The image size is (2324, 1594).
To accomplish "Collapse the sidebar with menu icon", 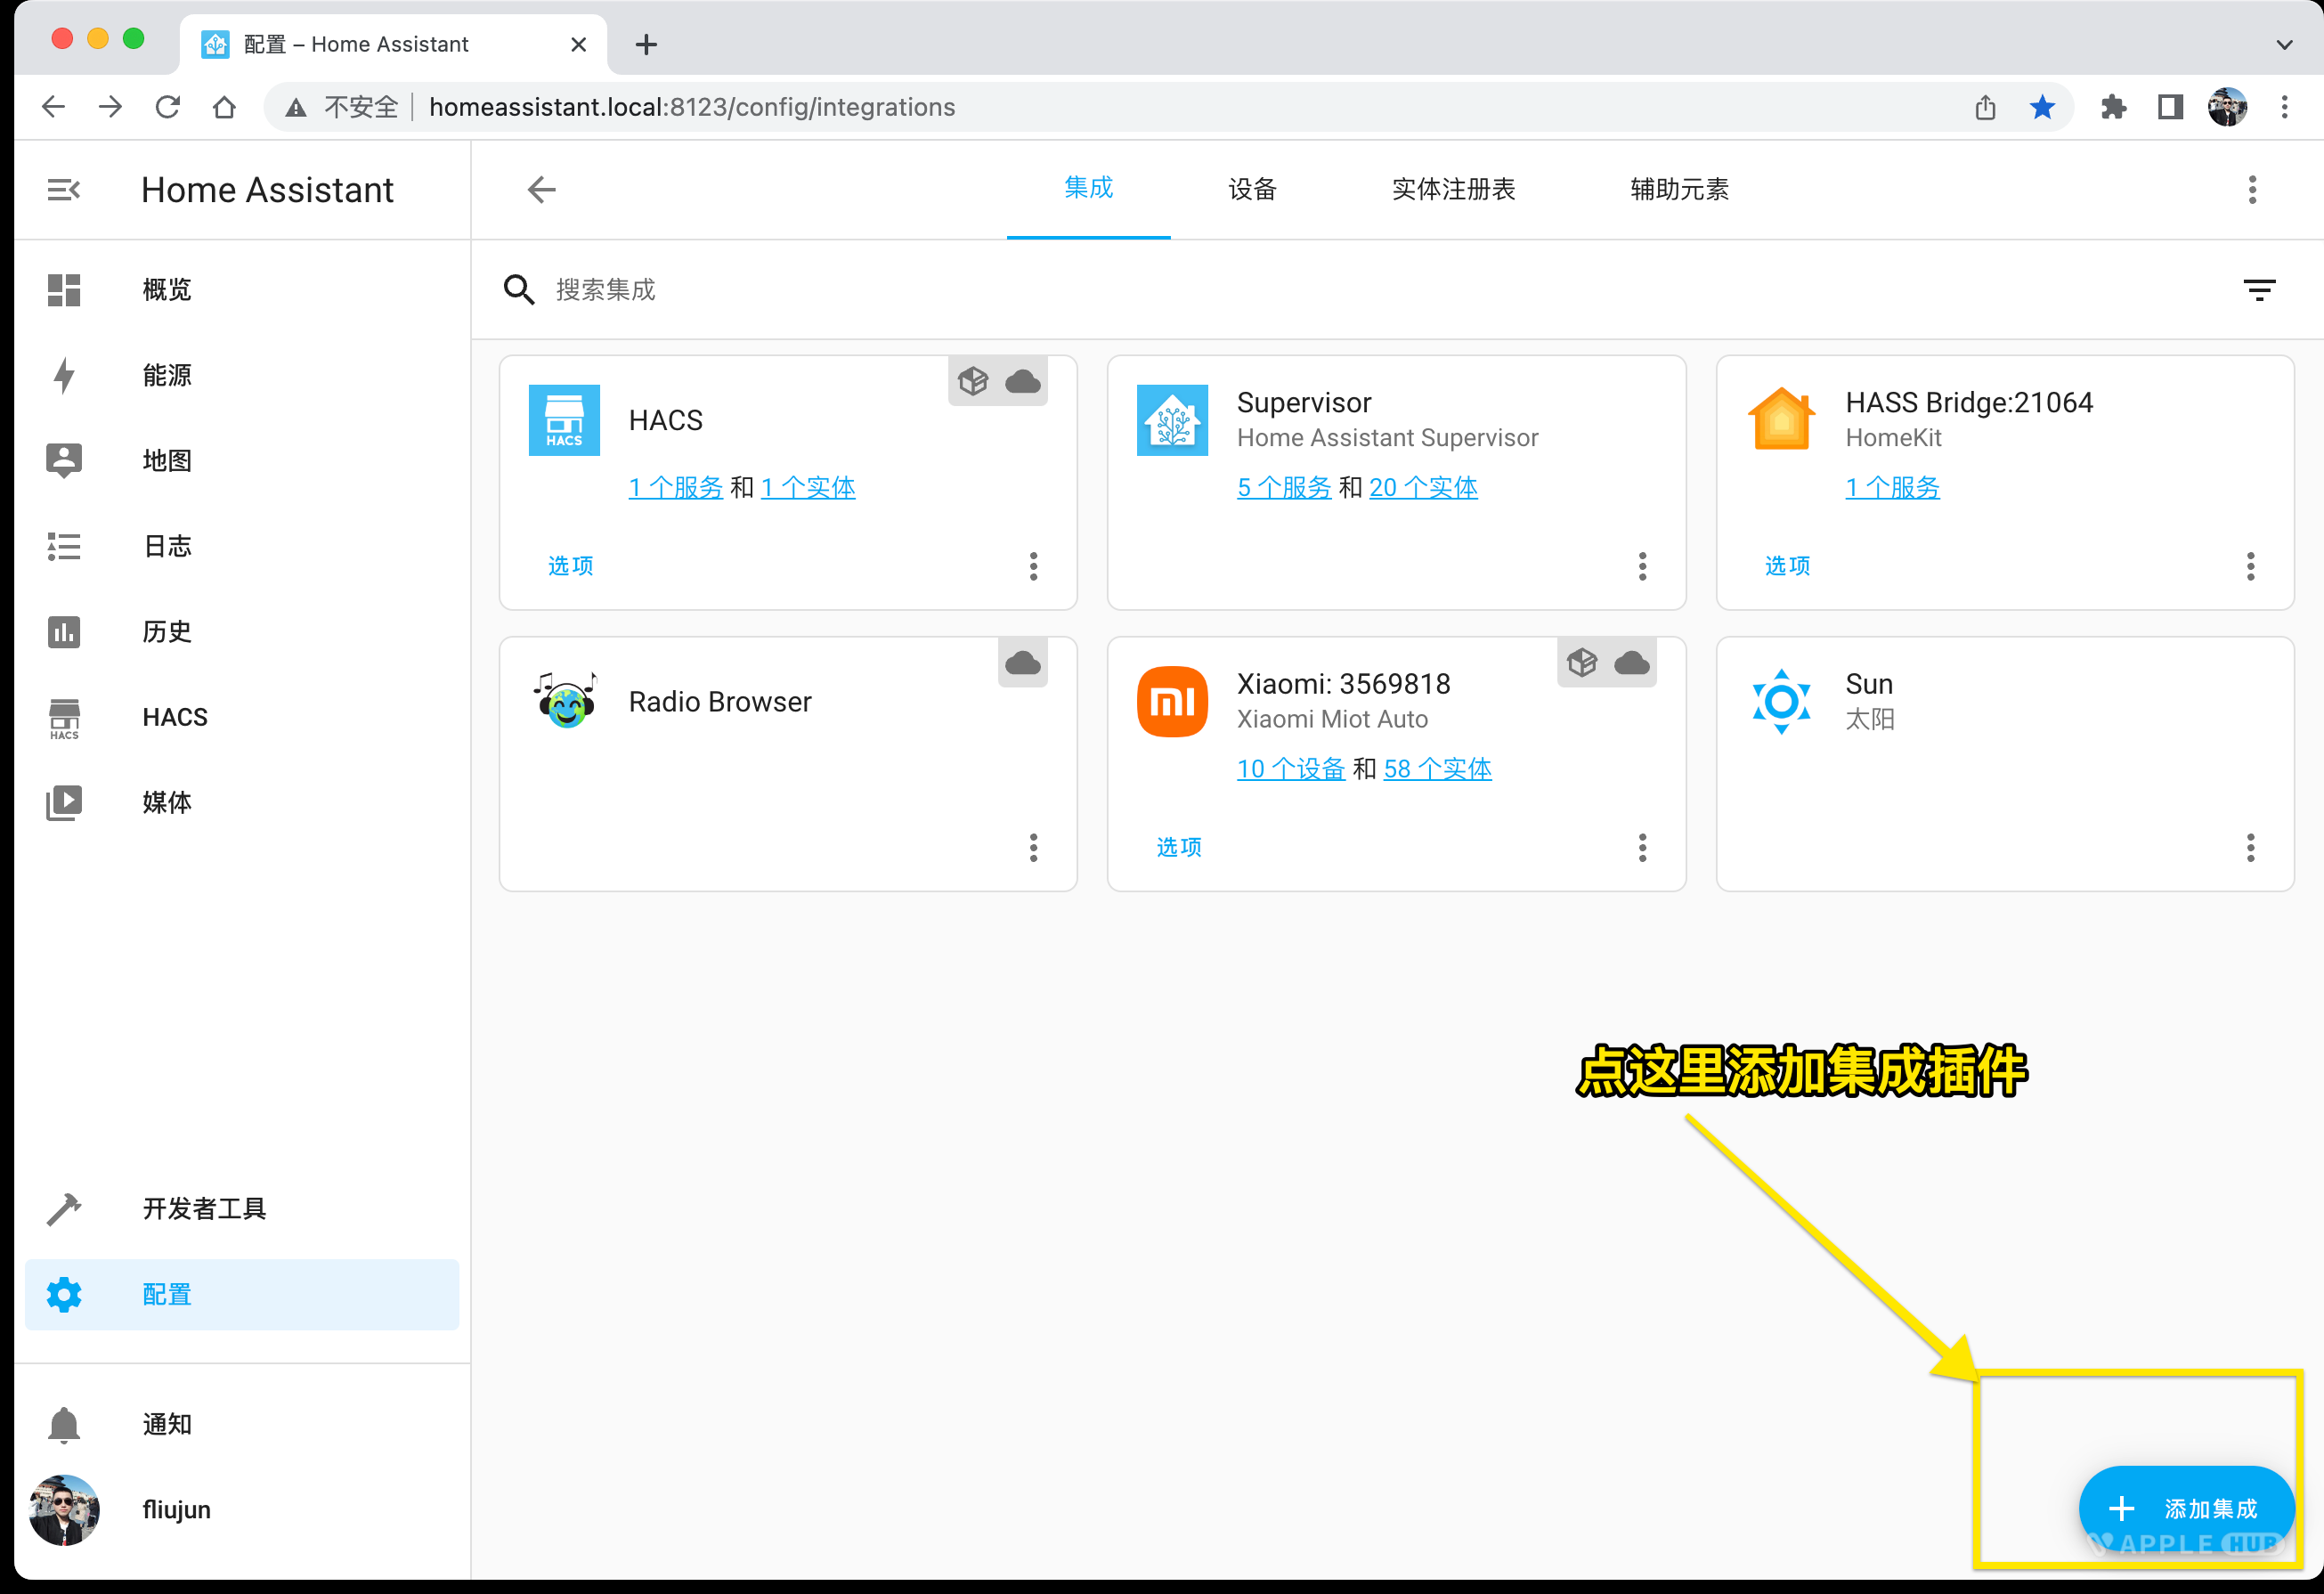I will pos(63,190).
